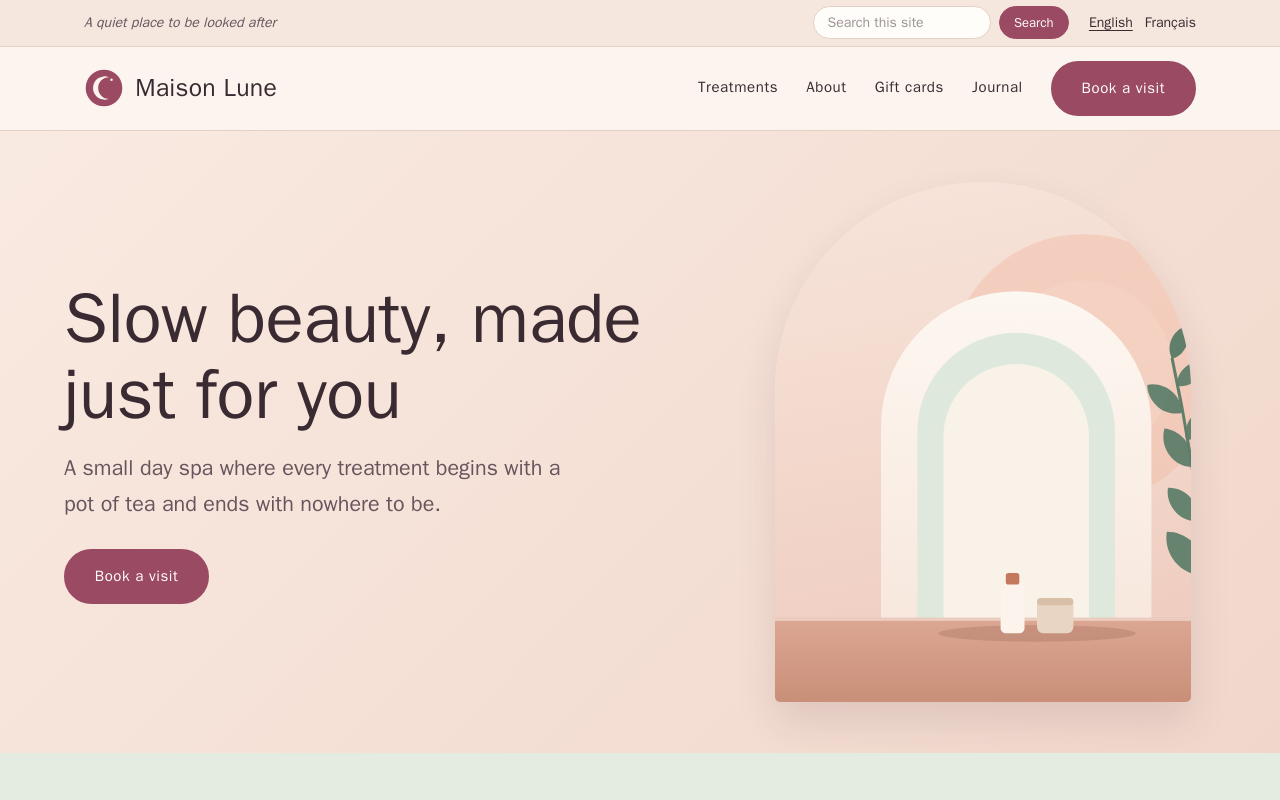Image resolution: width=1280 pixels, height=800 pixels.
Task: Focus the Search this site field
Action: tap(901, 22)
